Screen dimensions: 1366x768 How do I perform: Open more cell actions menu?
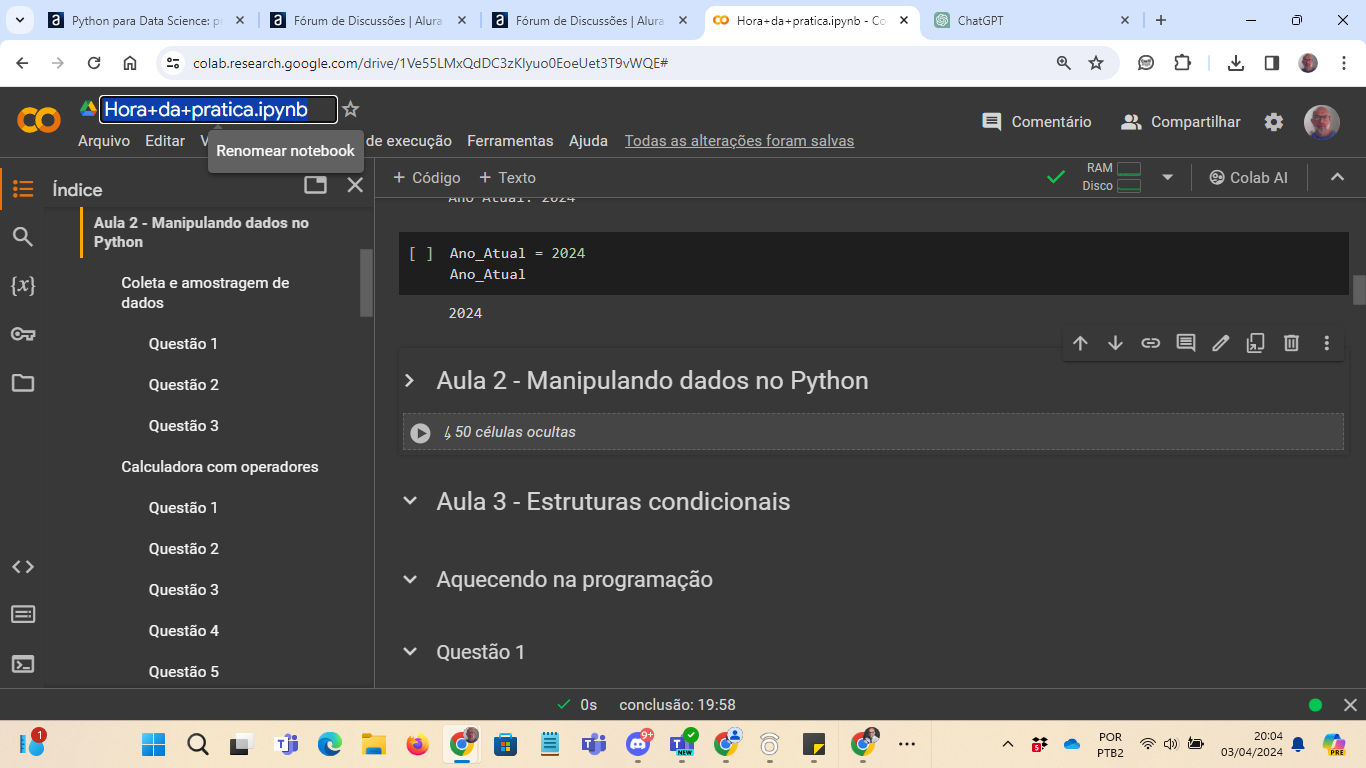point(1327,343)
